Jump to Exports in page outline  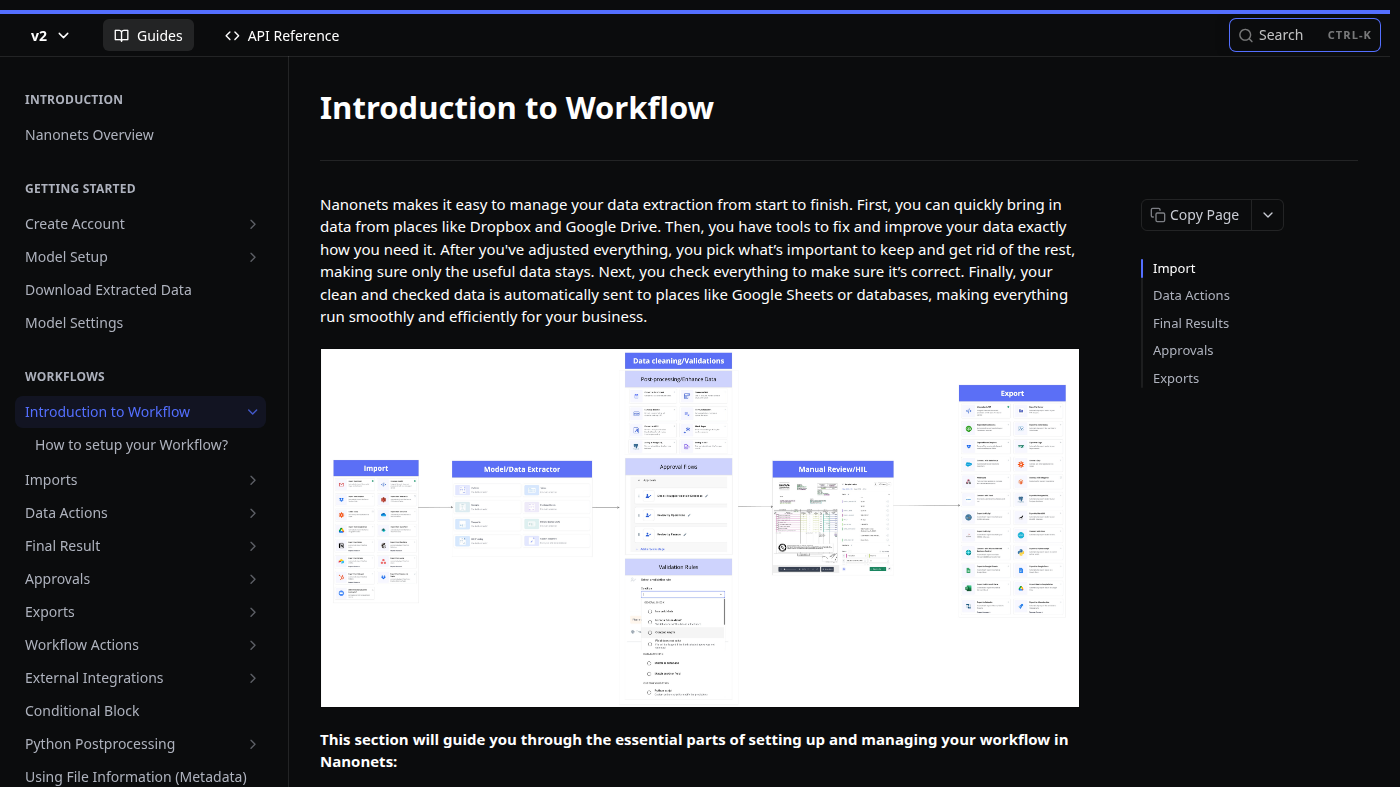pos(1176,378)
